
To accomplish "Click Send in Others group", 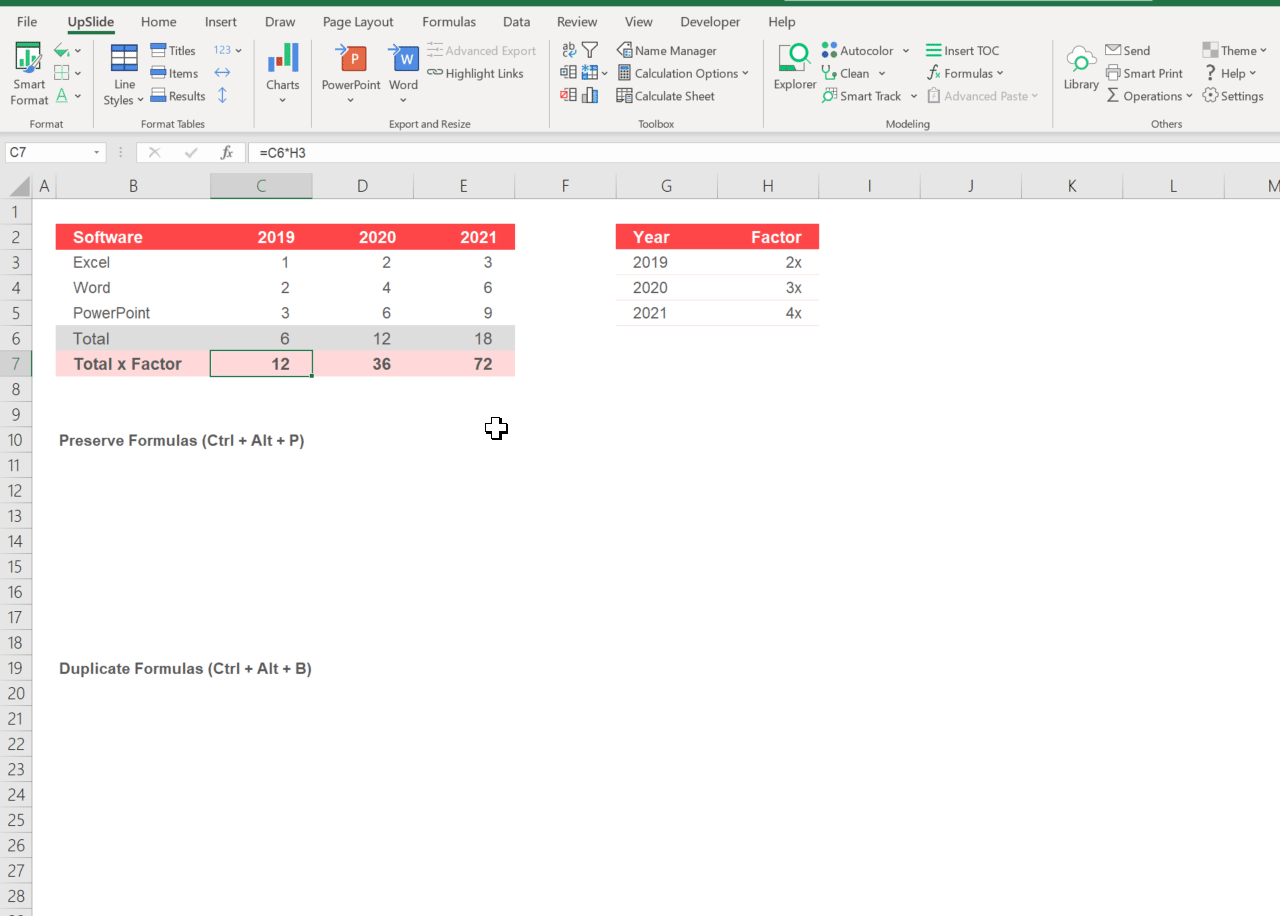I will point(1128,51).
